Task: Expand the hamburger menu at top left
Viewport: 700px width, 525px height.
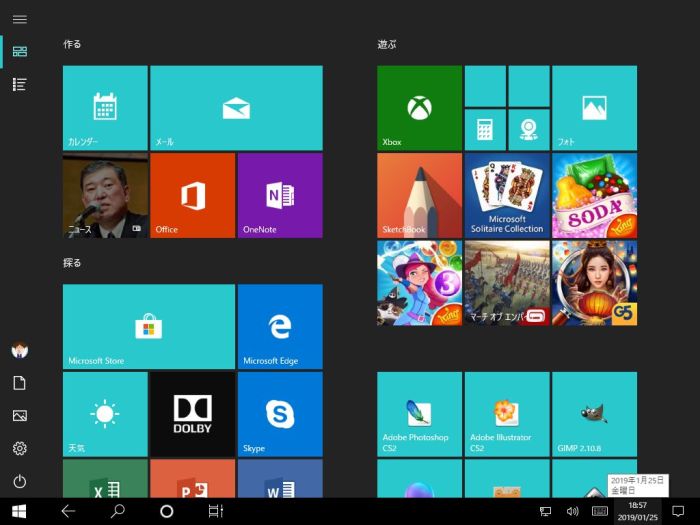Action: (19, 19)
